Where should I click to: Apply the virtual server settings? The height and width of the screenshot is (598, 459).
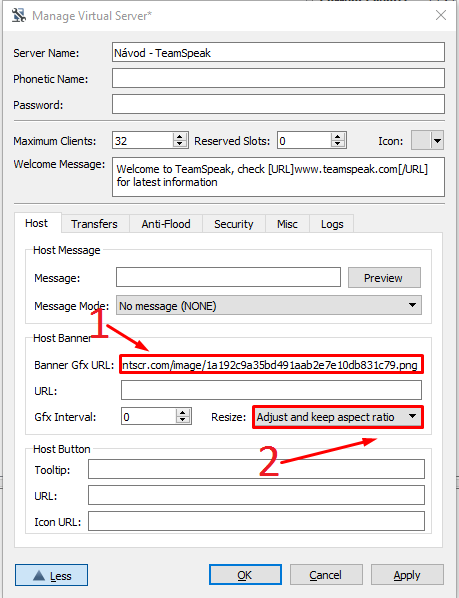tap(407, 575)
